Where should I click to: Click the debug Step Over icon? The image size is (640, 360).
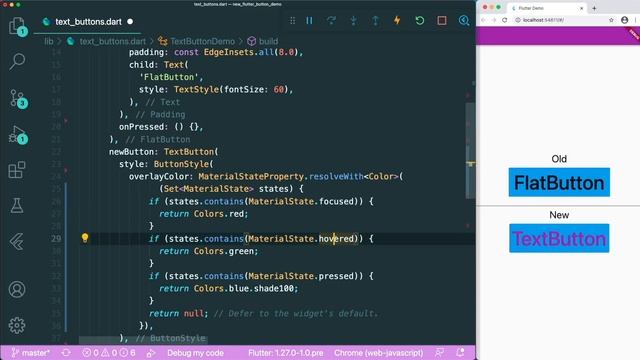click(331, 20)
